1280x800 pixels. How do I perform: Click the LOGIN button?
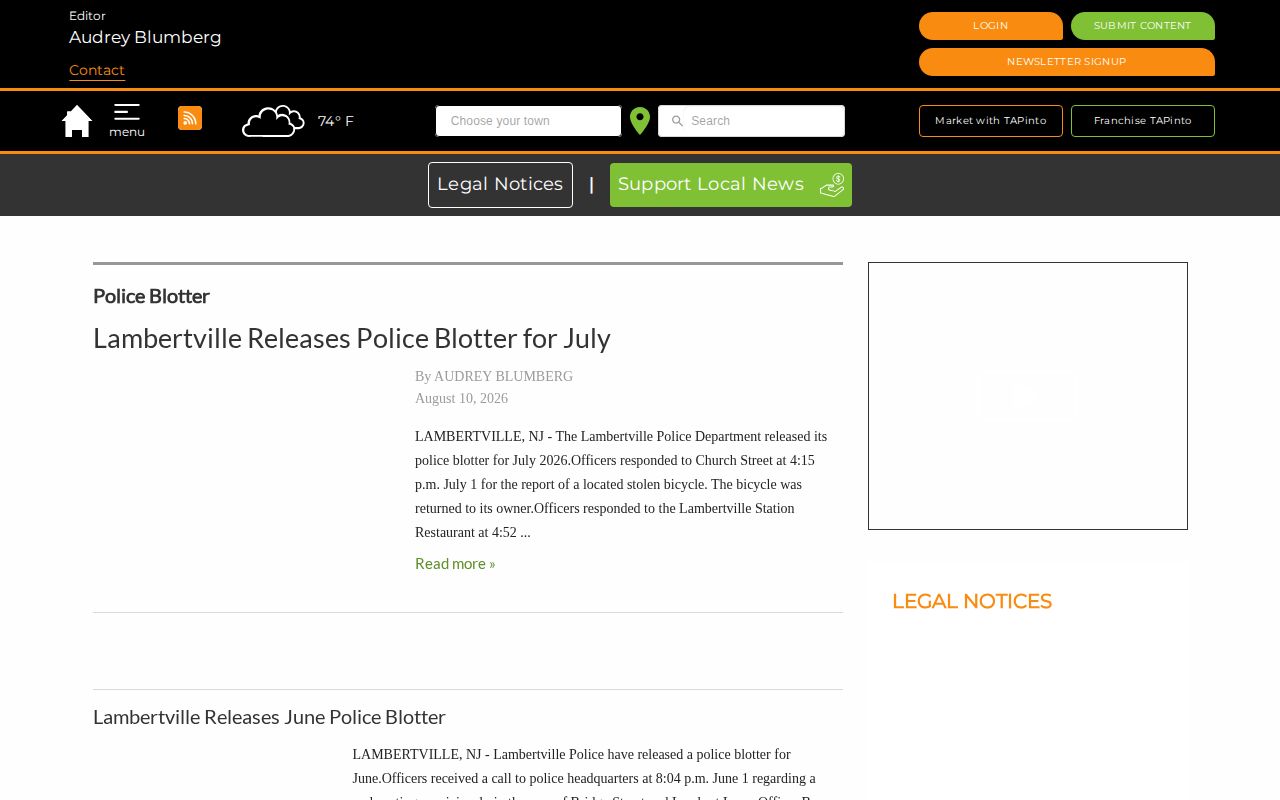click(991, 26)
